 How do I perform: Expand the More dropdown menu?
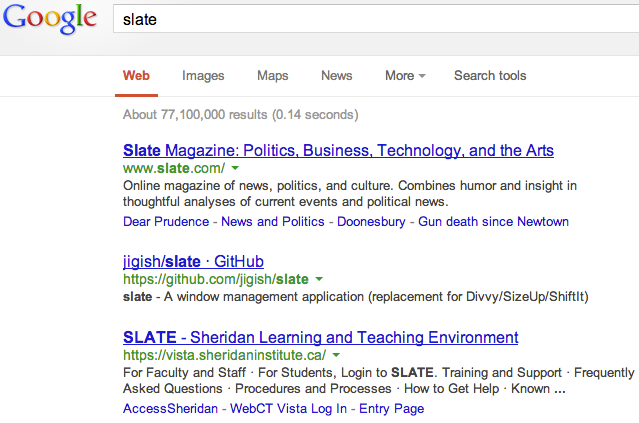[x=405, y=75]
